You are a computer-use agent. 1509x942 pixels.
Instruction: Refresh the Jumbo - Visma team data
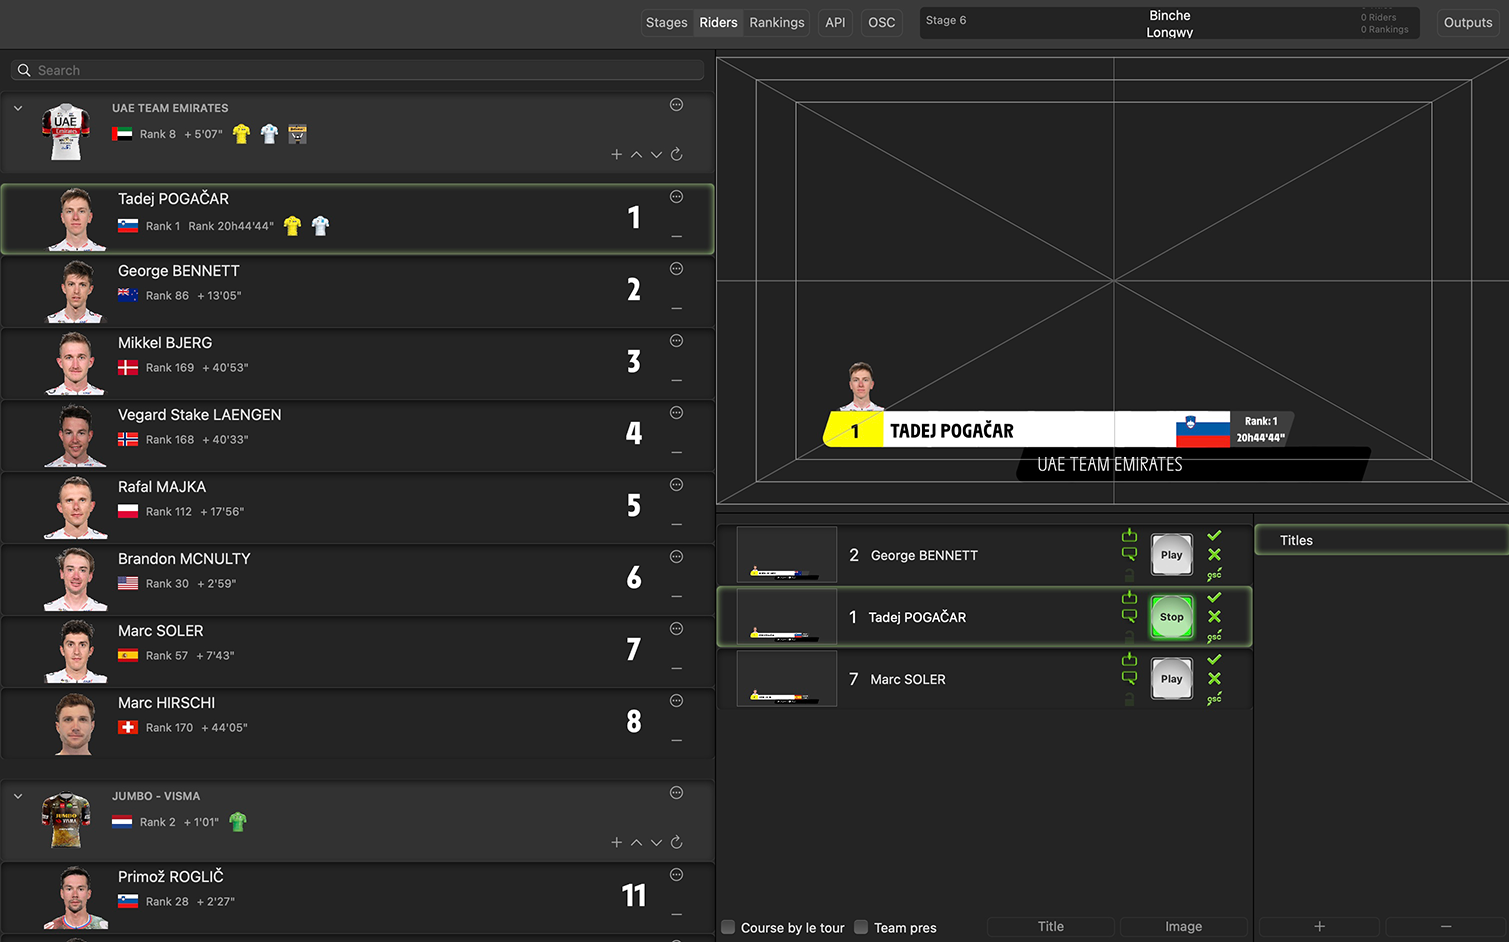tap(676, 842)
